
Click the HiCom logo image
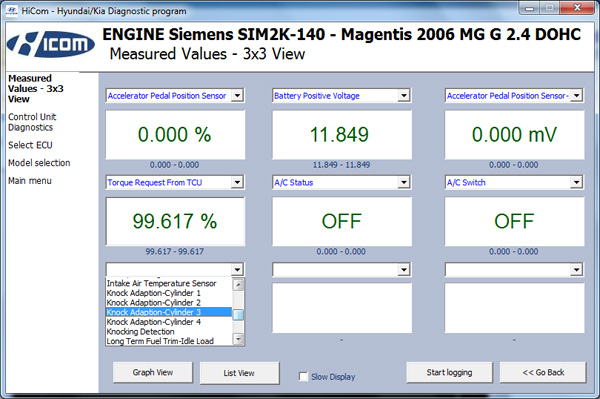coord(51,44)
